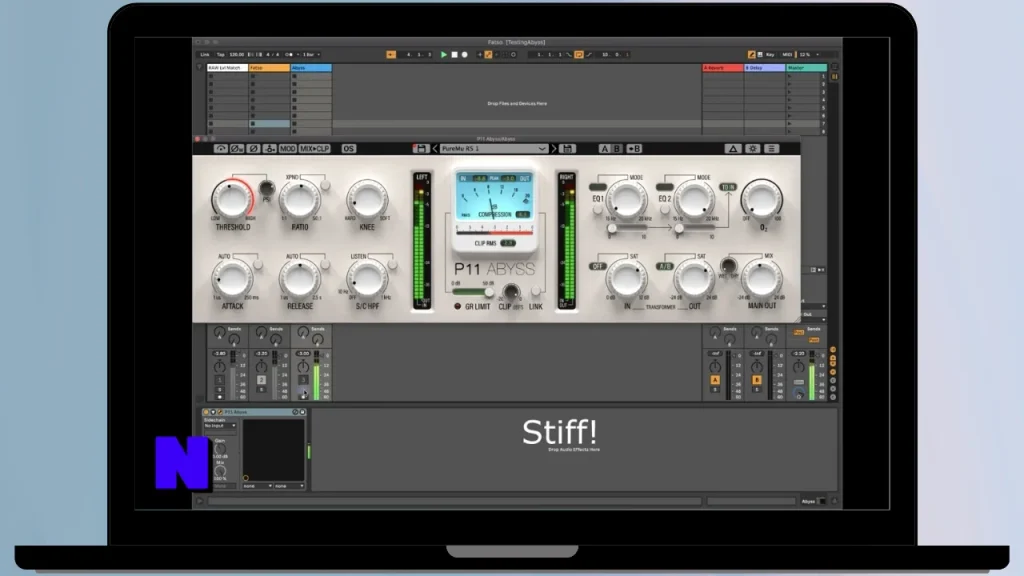Toggle the LINK button near the right meter
1024x576 pixels.
coord(536,291)
